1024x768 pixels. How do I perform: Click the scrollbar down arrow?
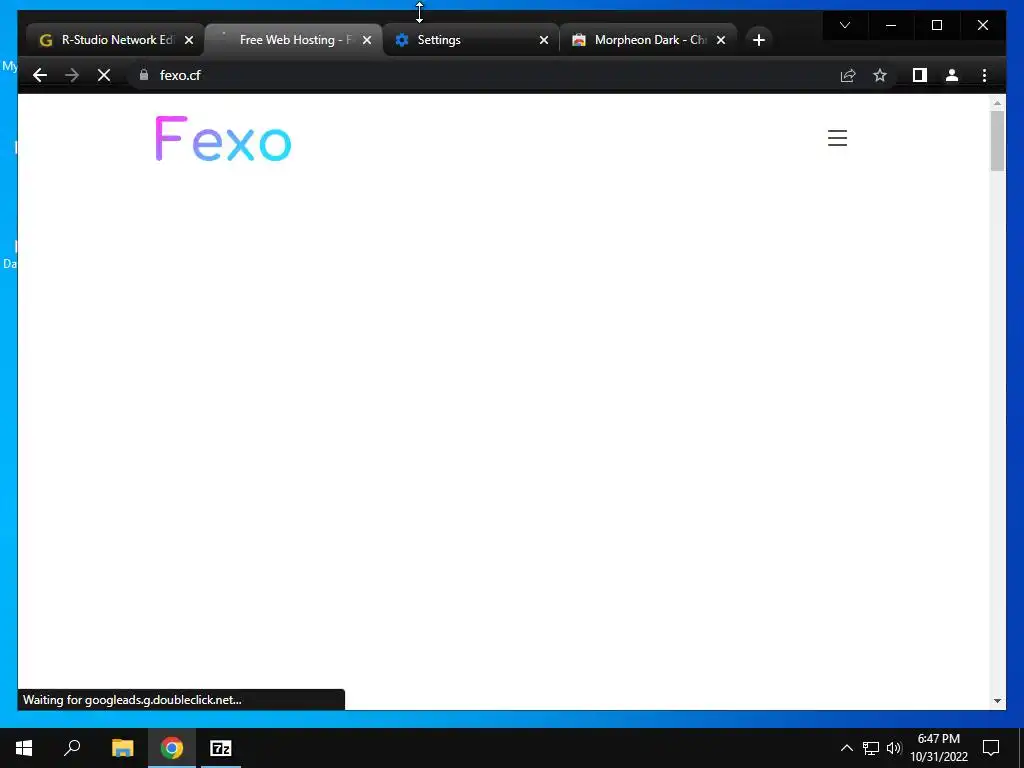pyautogui.click(x=997, y=701)
